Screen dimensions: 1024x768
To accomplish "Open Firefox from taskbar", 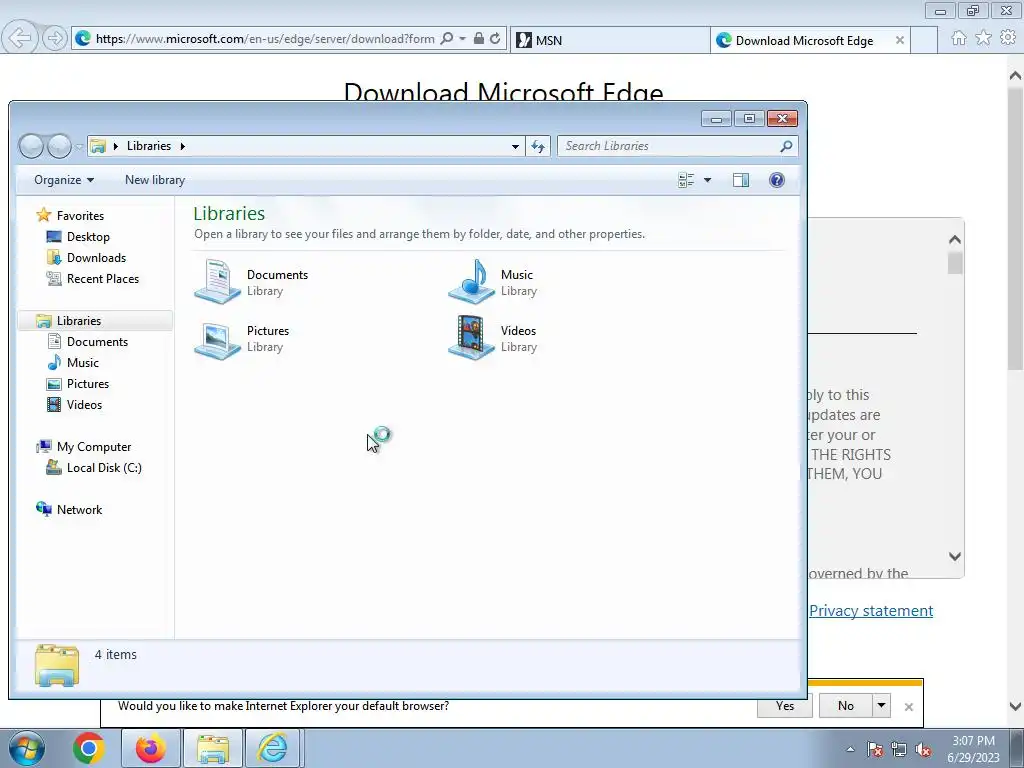I will click(x=150, y=748).
